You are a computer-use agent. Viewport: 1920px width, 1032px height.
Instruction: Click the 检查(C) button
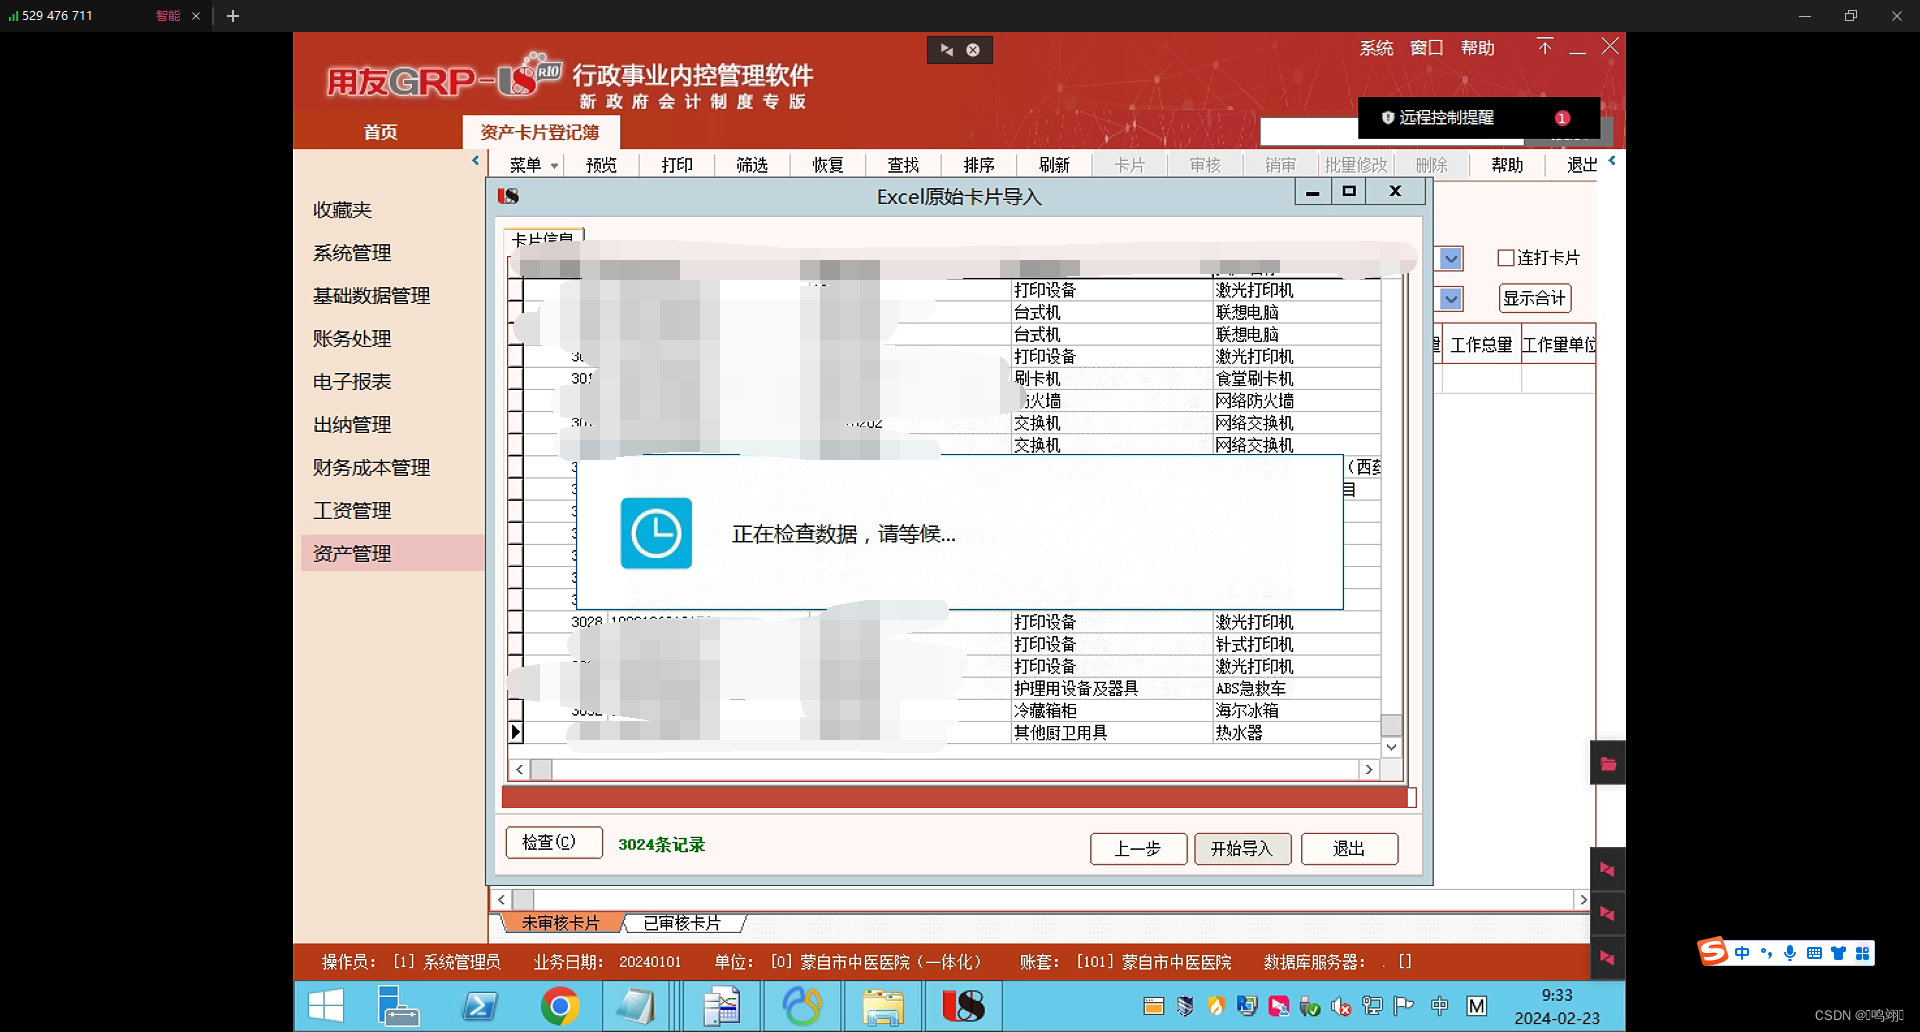(x=553, y=842)
